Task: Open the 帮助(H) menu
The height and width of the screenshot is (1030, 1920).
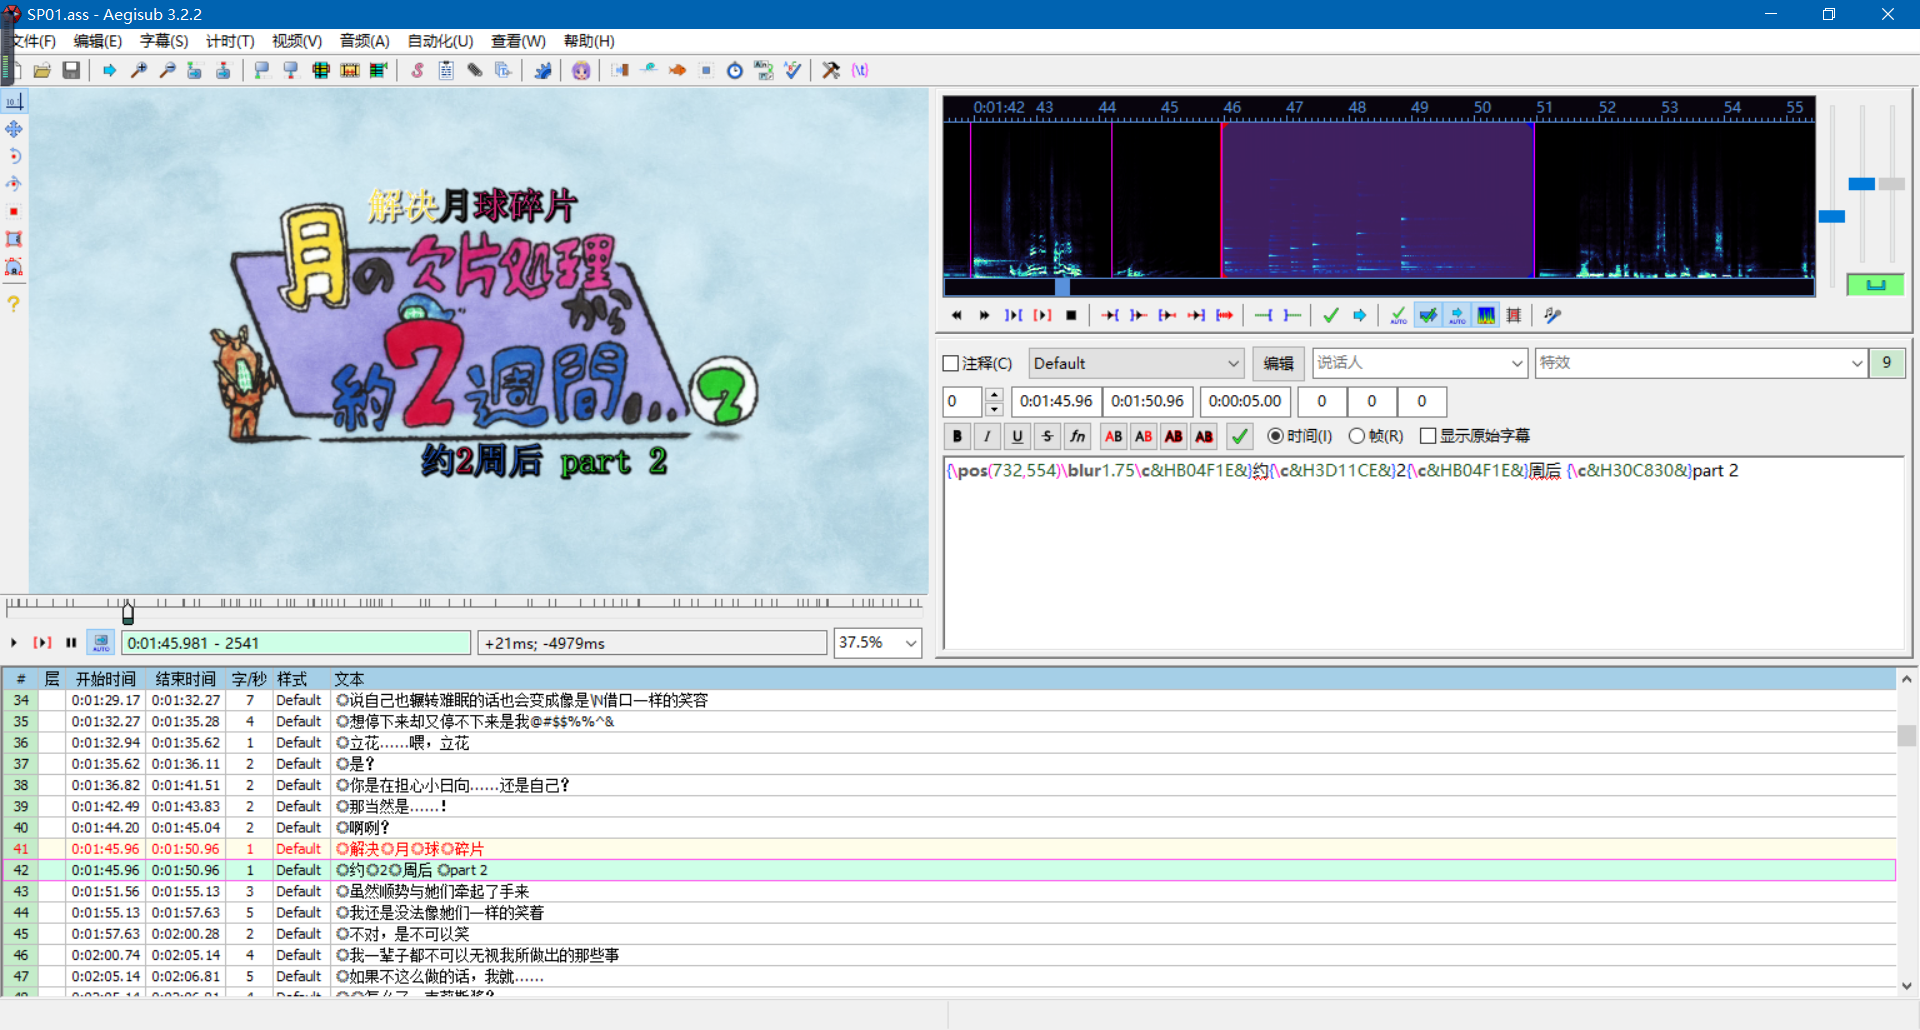Action: click(x=589, y=41)
